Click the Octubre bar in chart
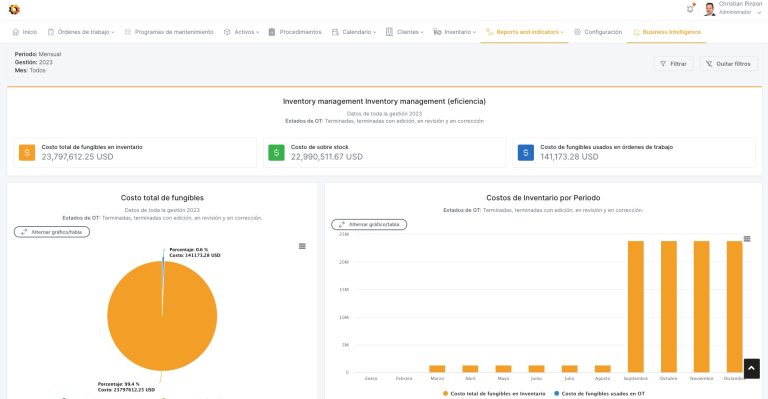768x399 pixels. 669,306
